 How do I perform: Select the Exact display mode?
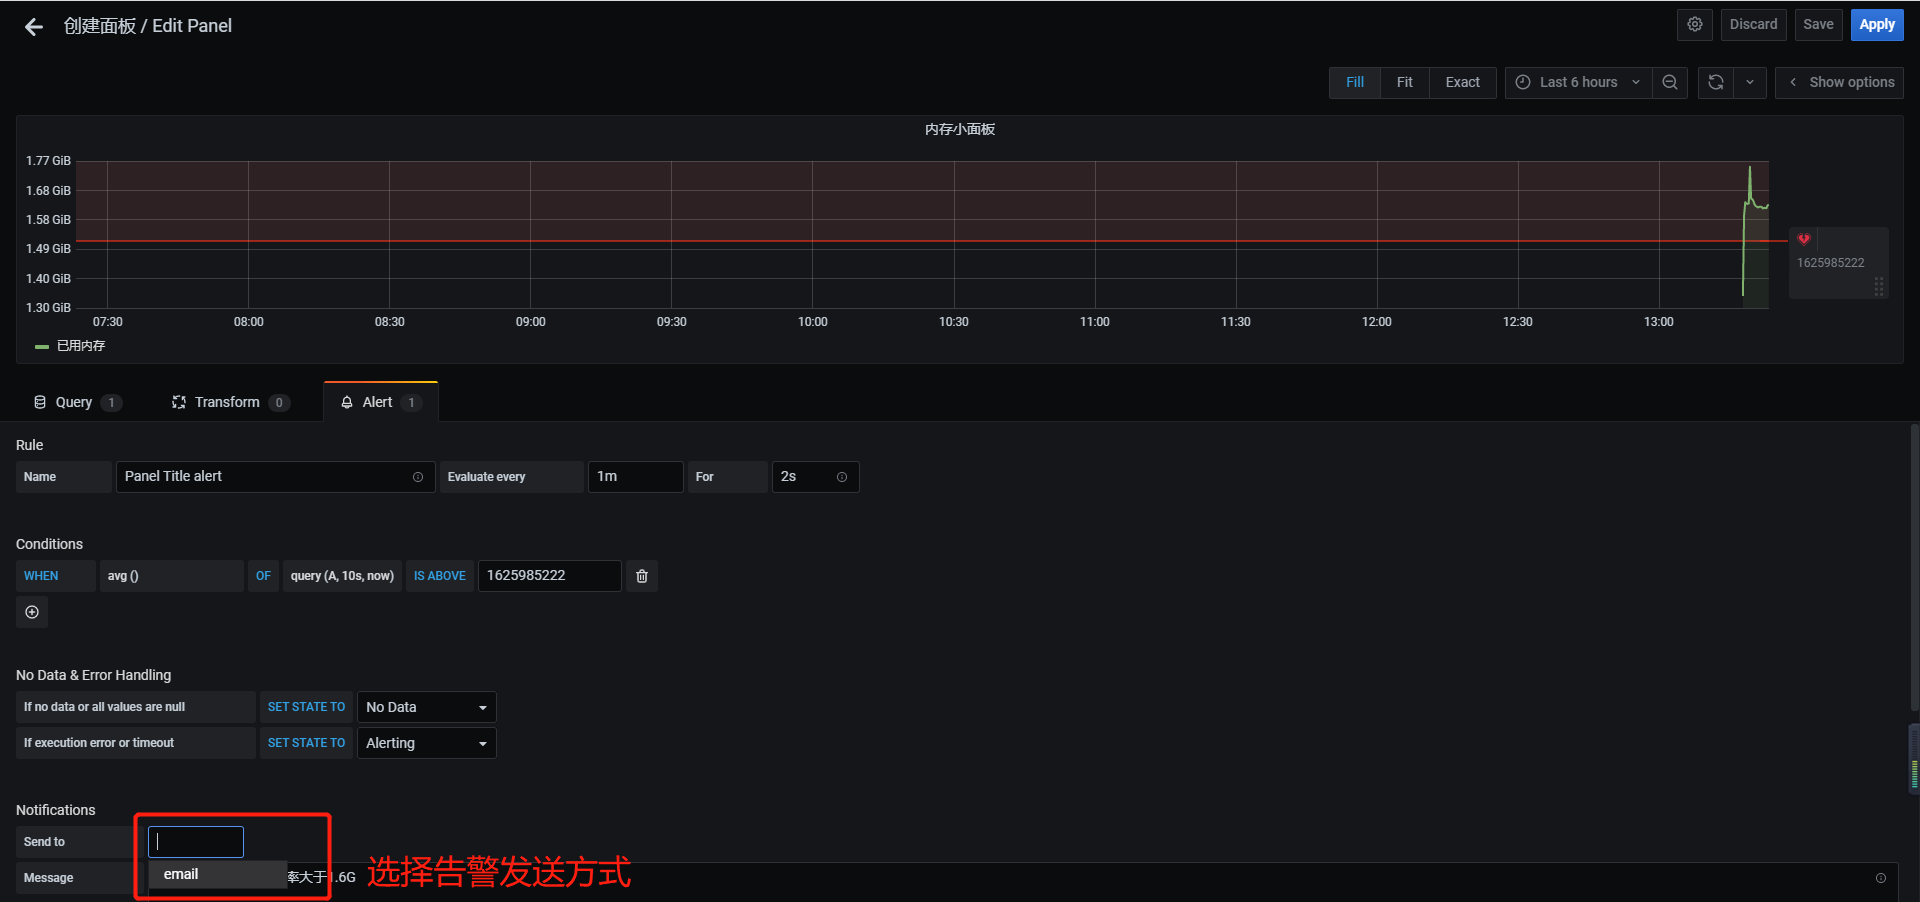point(1462,83)
